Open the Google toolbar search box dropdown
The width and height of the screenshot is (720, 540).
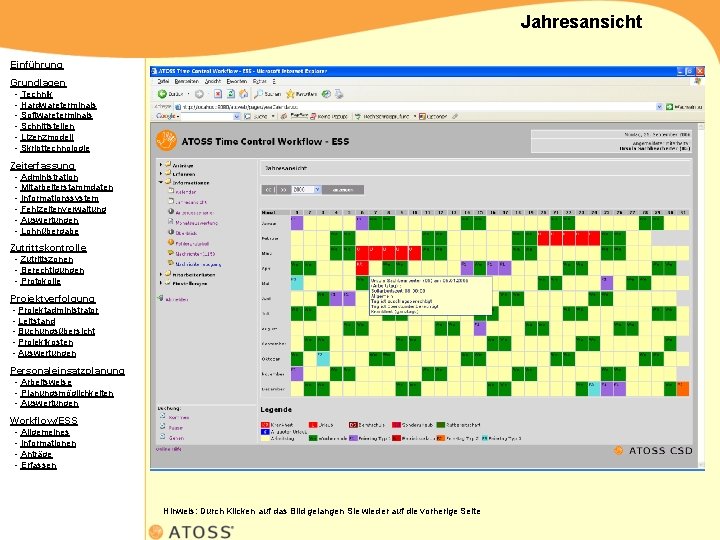tap(237, 117)
